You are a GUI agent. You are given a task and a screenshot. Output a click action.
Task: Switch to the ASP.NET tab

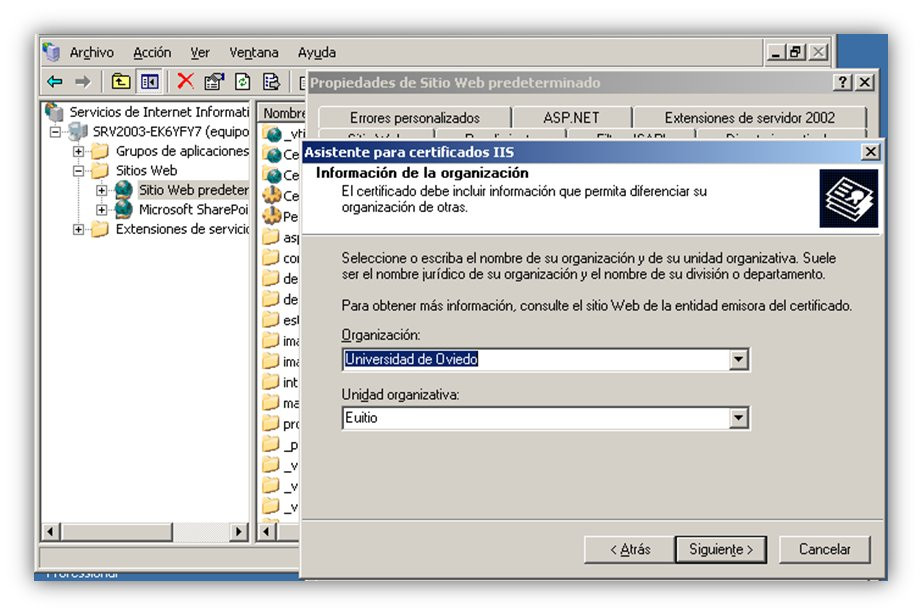click(571, 118)
